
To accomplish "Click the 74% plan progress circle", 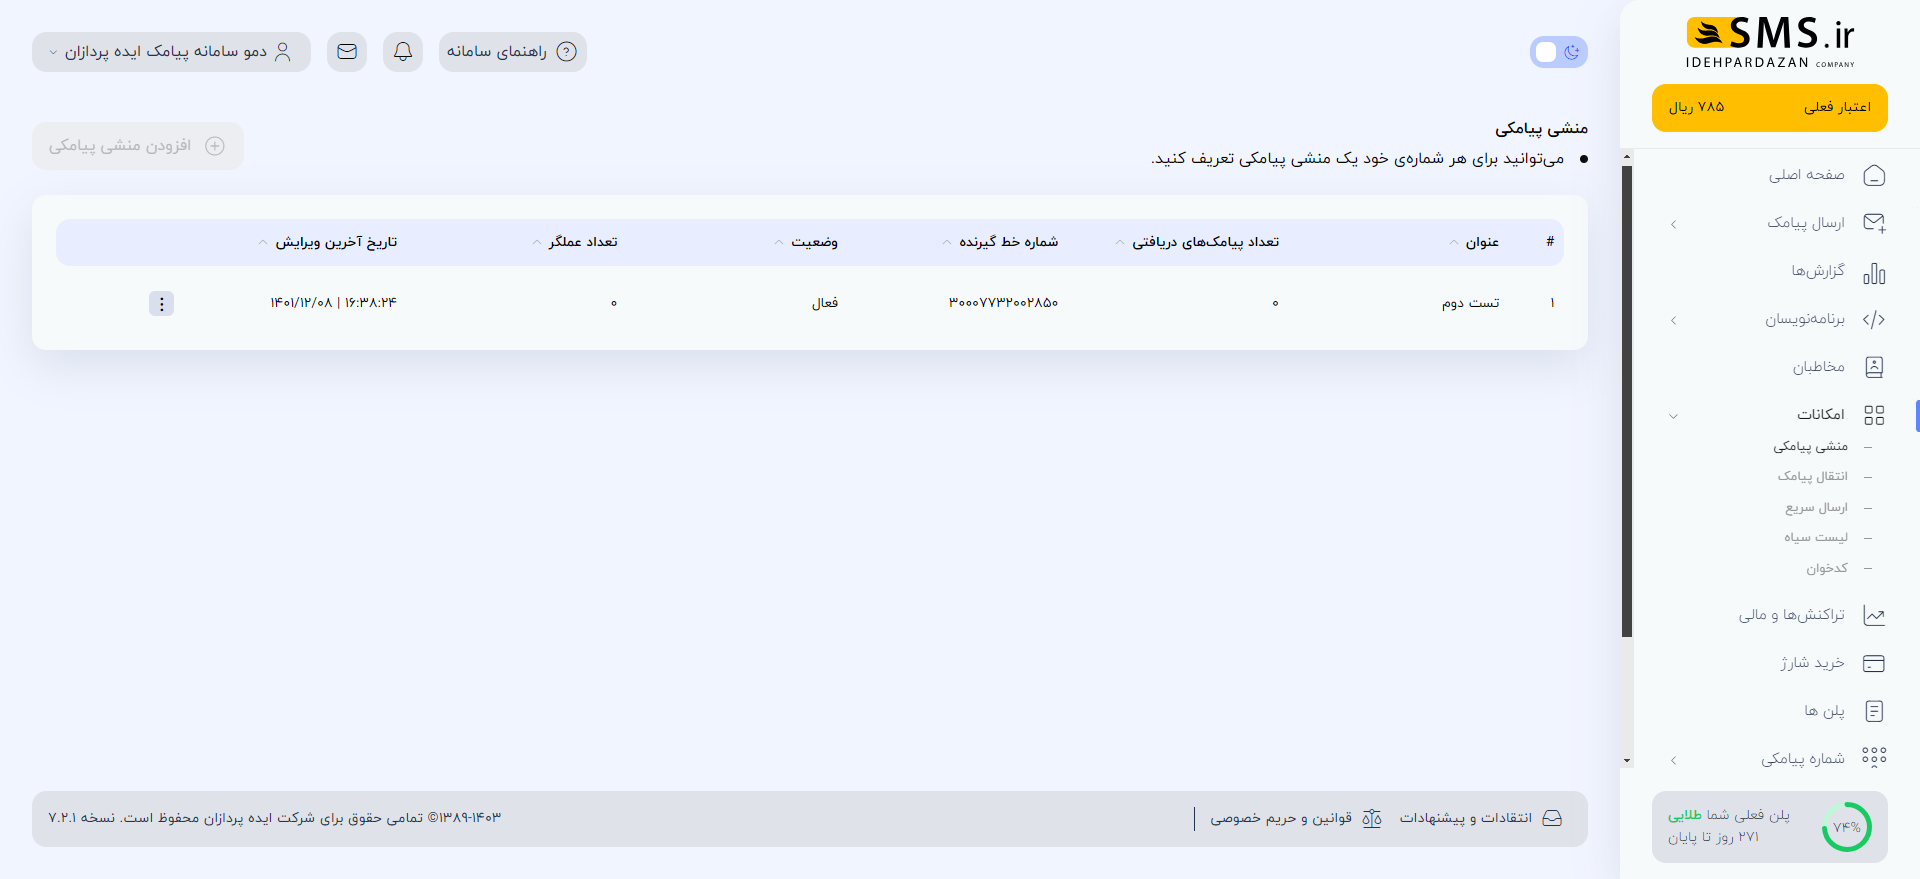I will [1846, 827].
